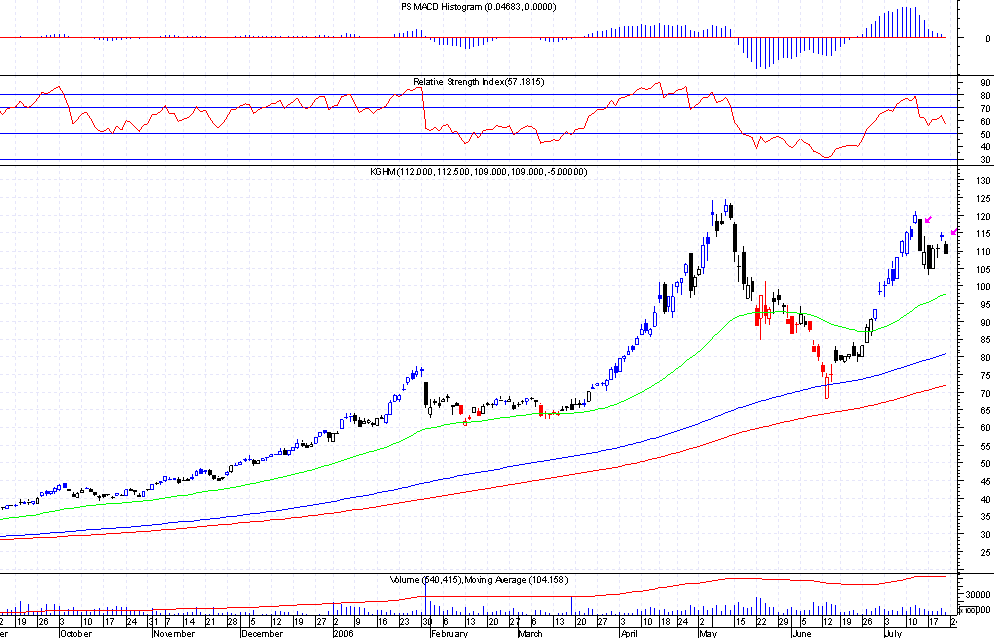The height and width of the screenshot is (638, 994).
Task: Select the February label on the date axis
Action: [448, 632]
